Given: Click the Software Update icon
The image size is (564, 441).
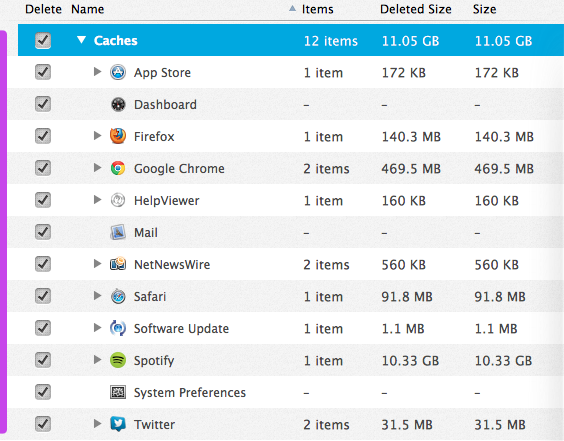Looking at the screenshot, I should [x=118, y=328].
